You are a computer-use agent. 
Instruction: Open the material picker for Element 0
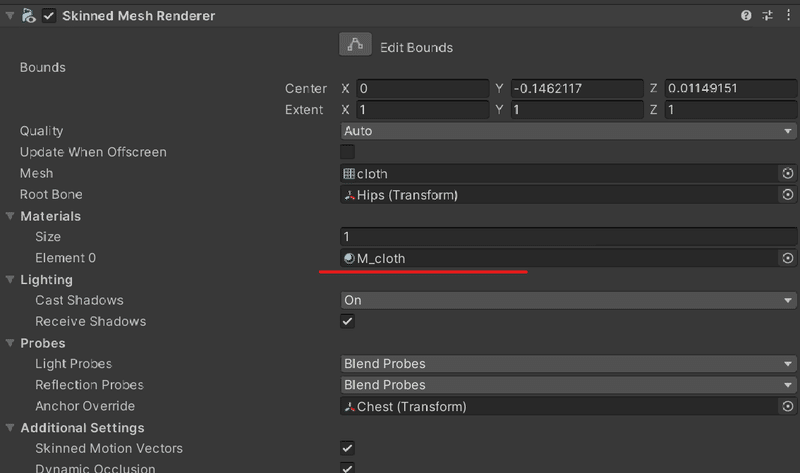(787, 258)
